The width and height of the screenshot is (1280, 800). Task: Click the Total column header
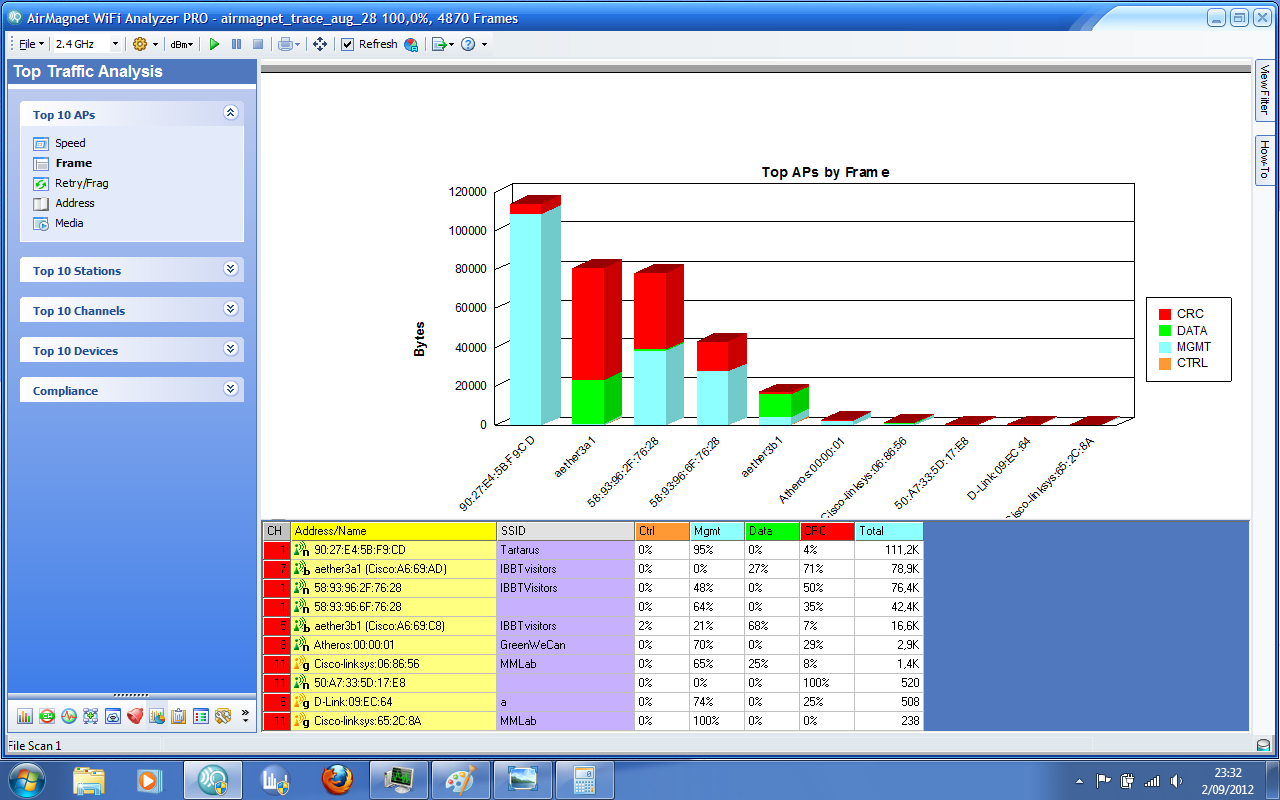point(889,531)
